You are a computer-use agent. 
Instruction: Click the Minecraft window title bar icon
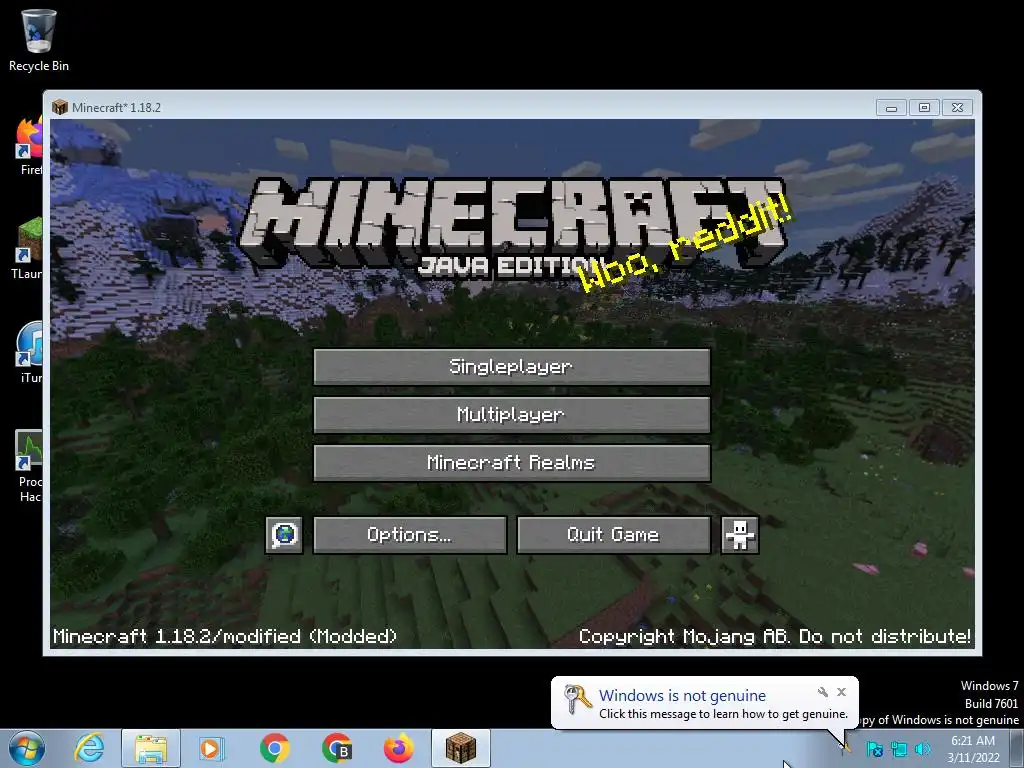pos(60,107)
